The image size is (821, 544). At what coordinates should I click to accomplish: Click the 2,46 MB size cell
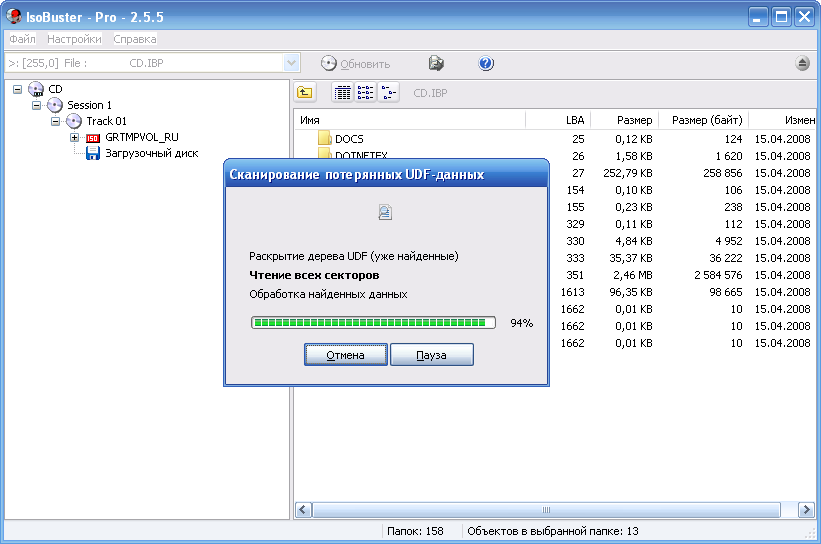pos(633,275)
